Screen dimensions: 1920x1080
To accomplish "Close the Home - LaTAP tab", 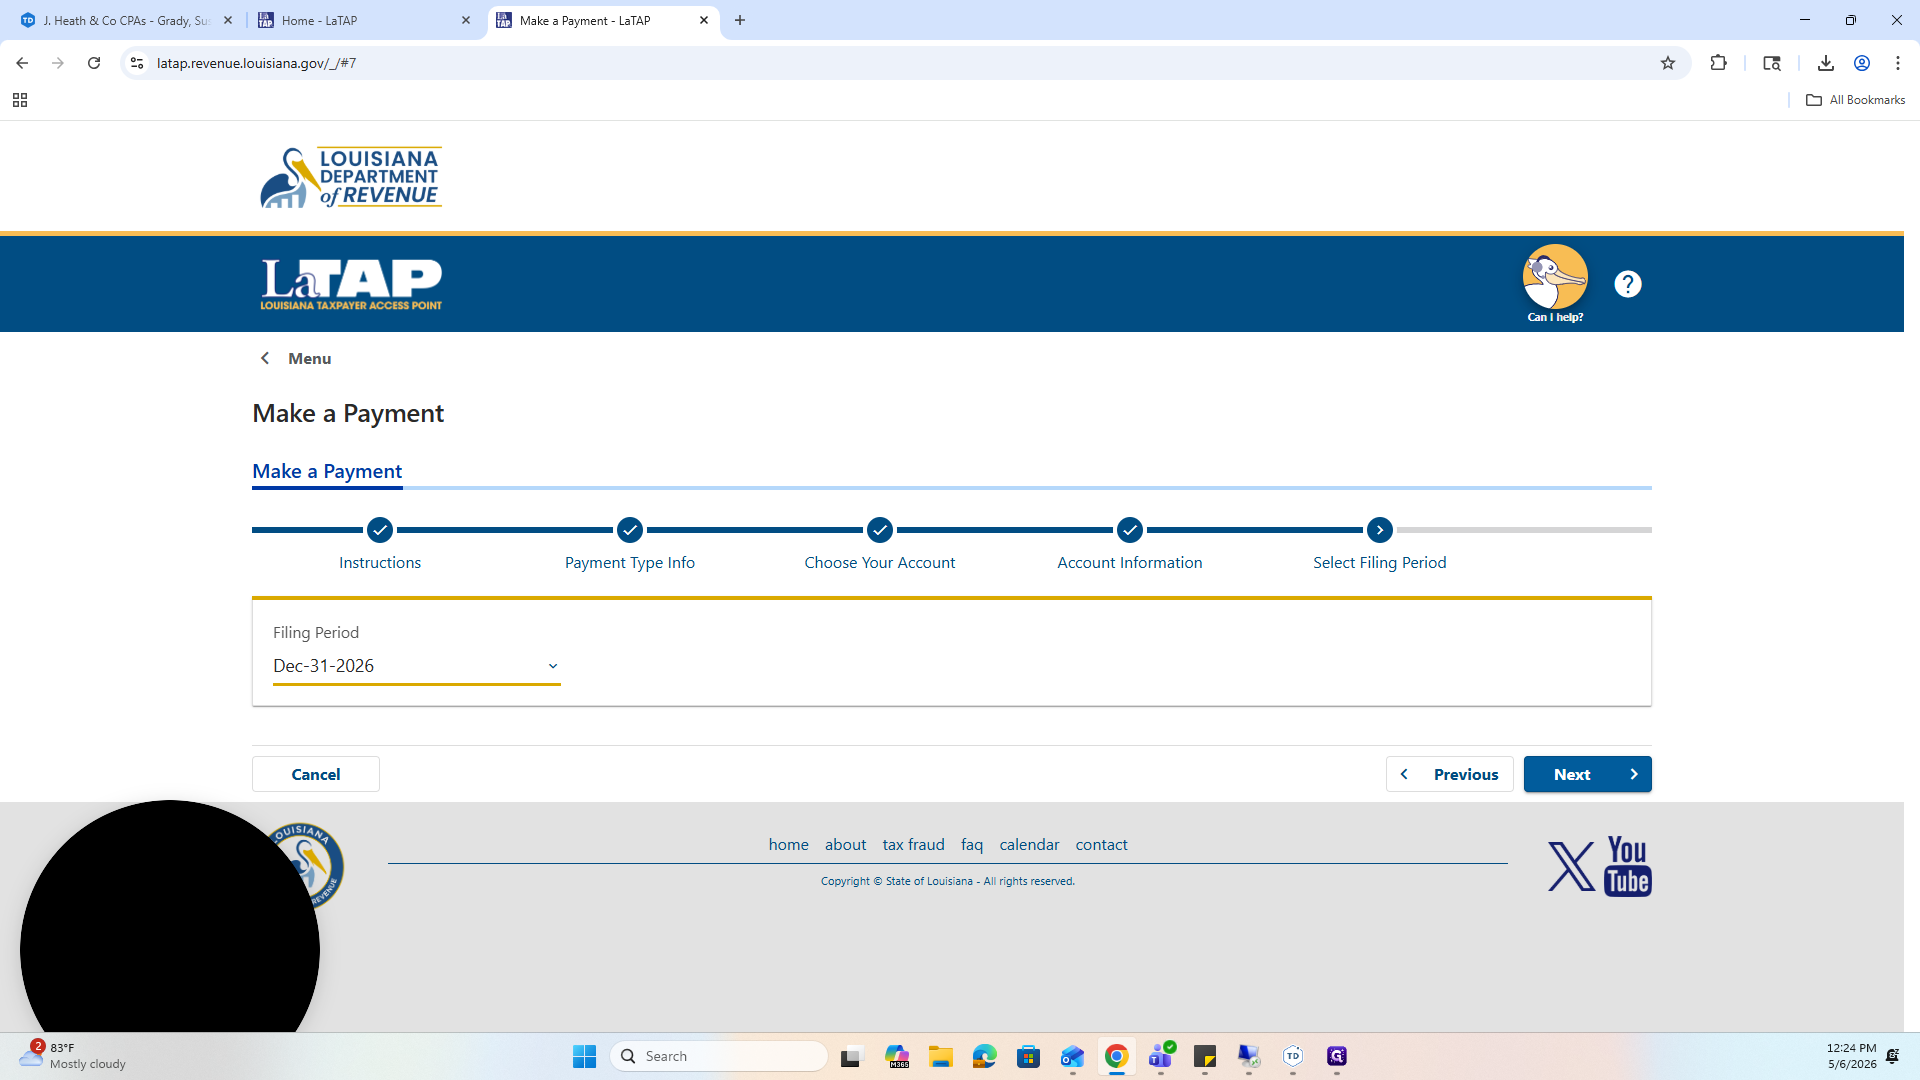I will [x=466, y=20].
